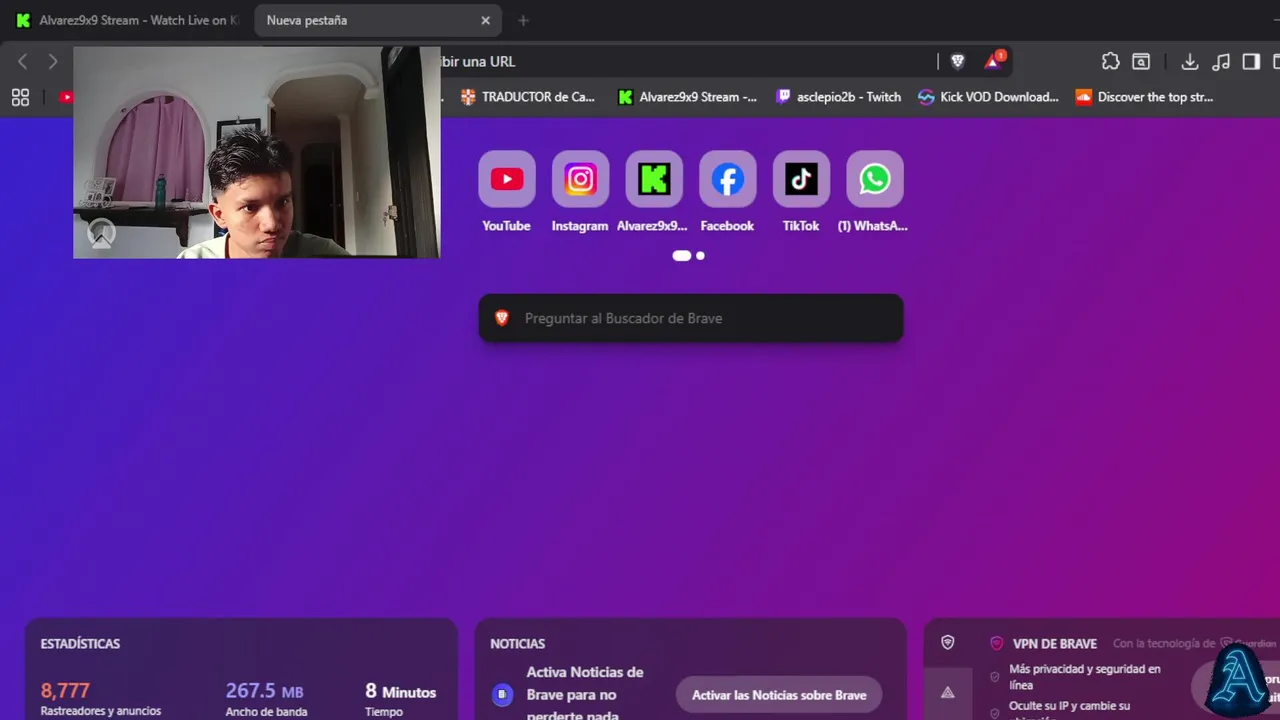
Task: Open the WhatsApp shortcut tile
Action: (x=875, y=179)
